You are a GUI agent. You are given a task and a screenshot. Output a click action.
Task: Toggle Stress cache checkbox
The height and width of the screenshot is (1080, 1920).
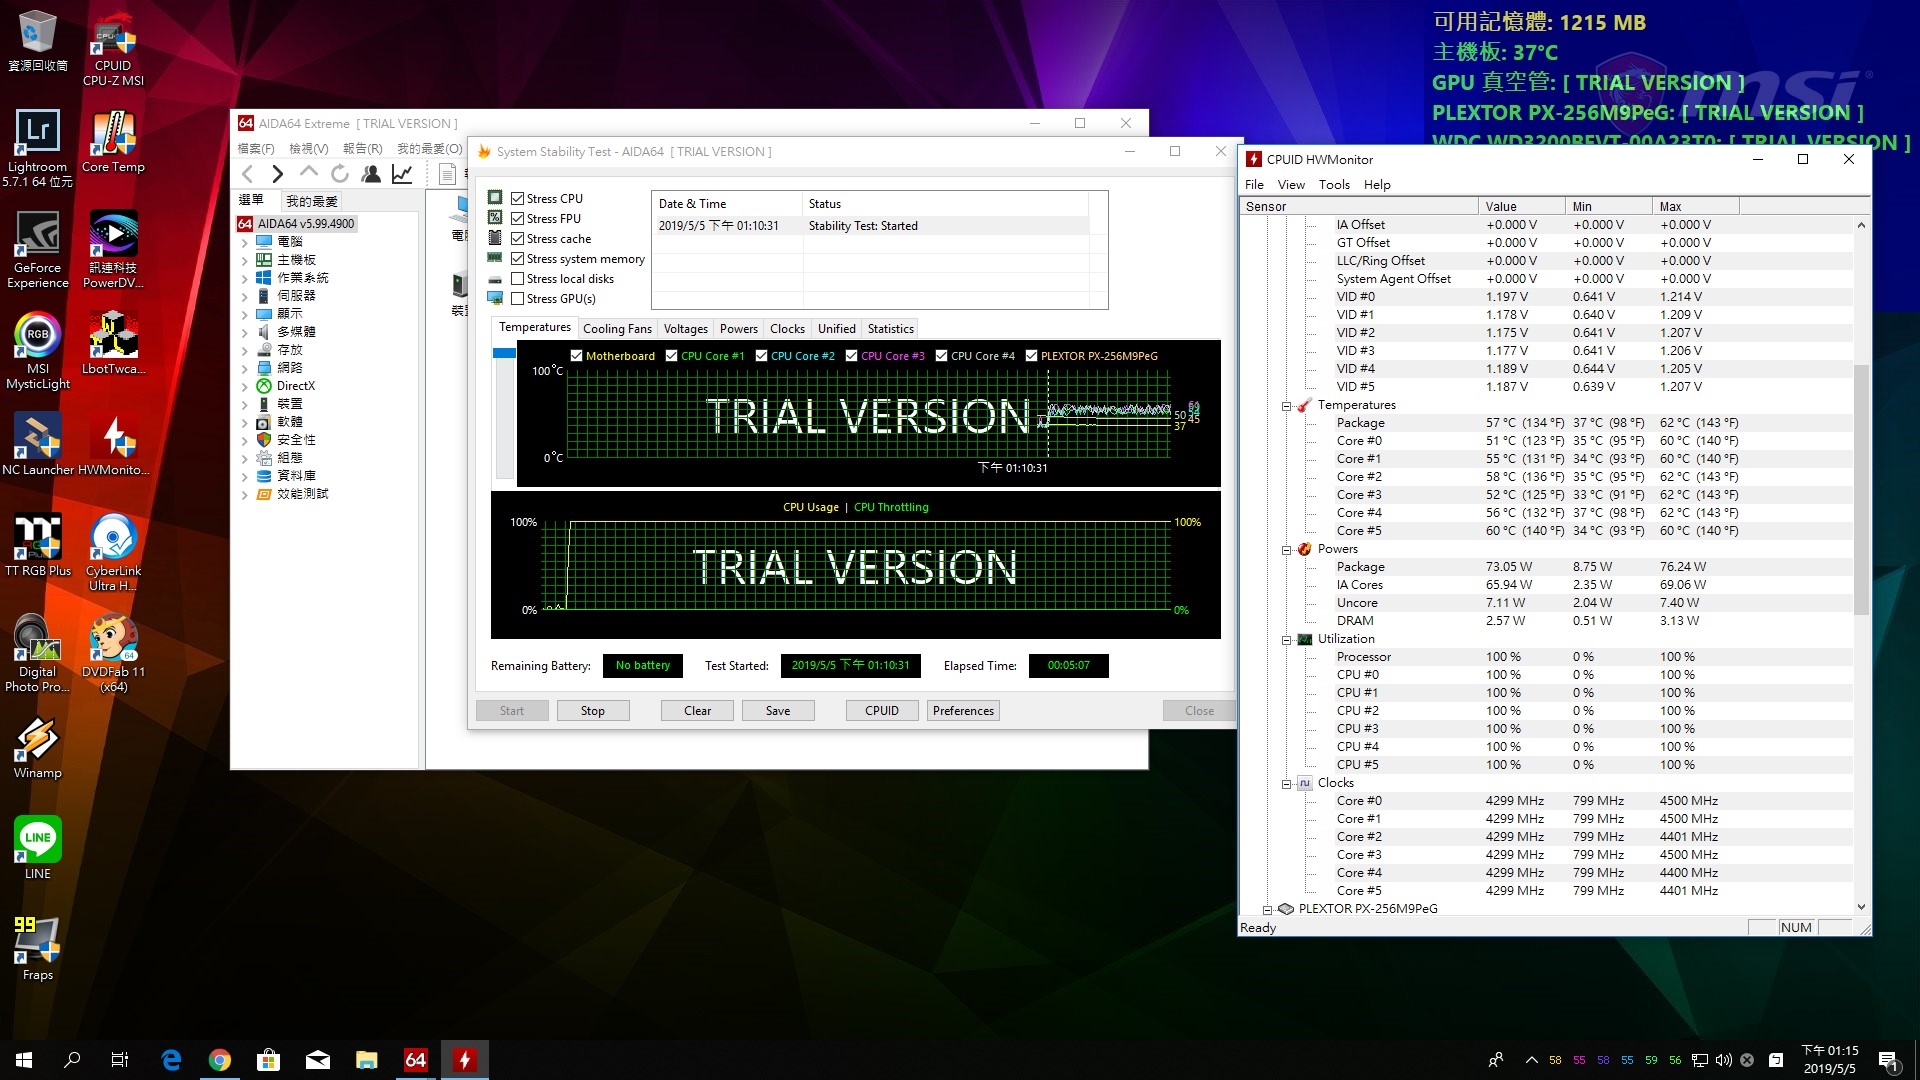pos(518,238)
